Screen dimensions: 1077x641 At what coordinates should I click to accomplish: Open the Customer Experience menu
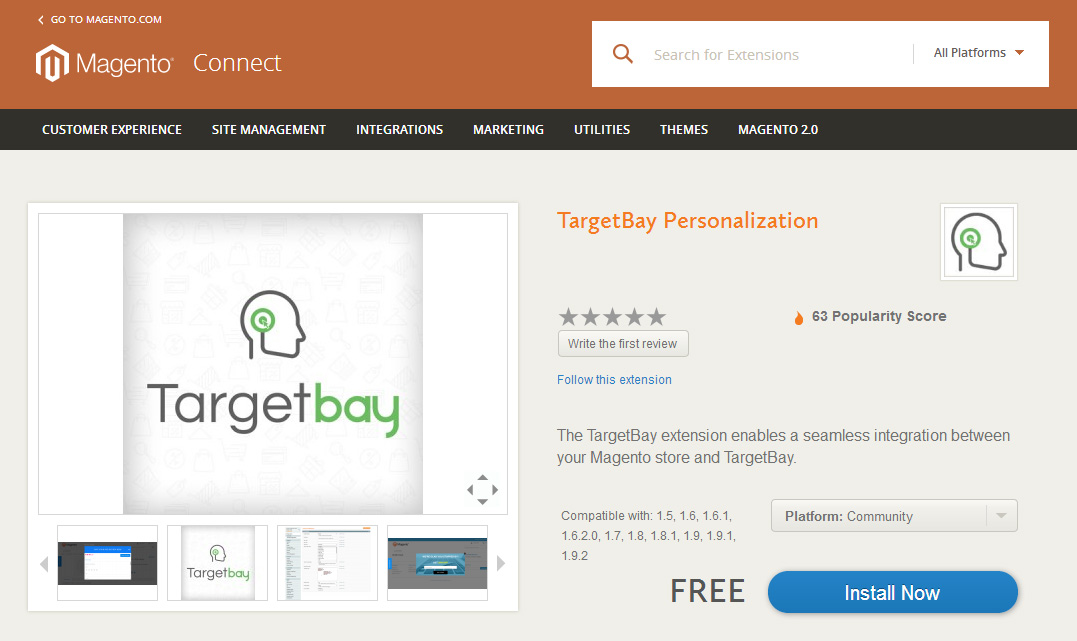tap(112, 130)
